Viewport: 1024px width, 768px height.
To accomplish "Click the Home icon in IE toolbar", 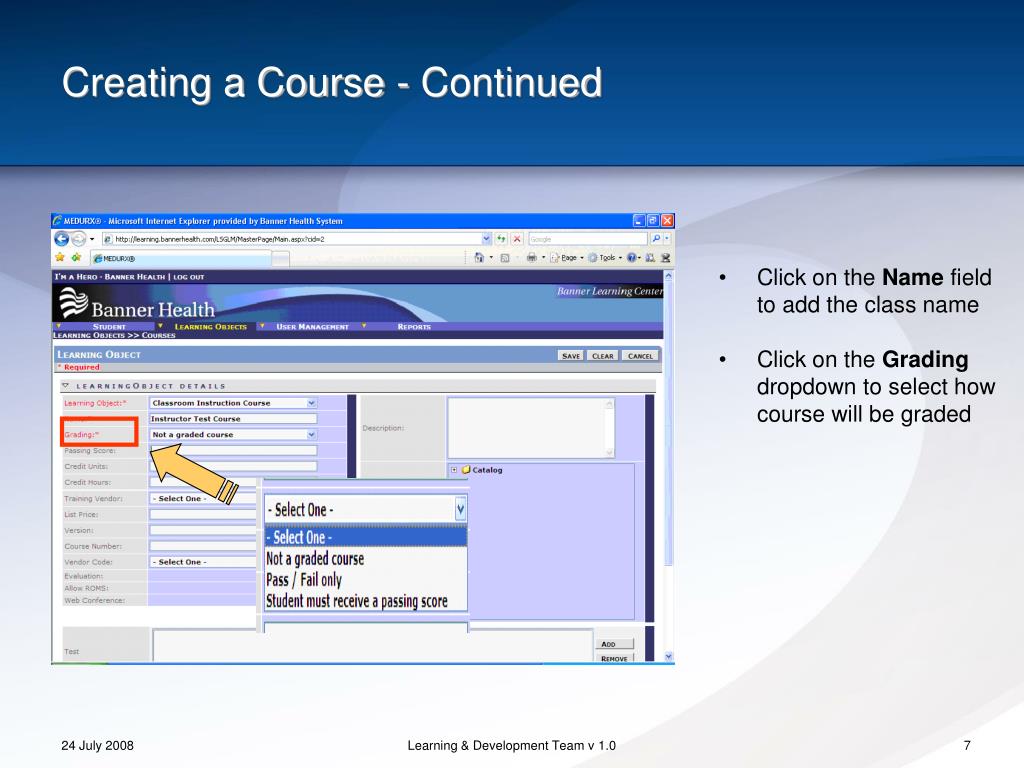I will [x=479, y=257].
